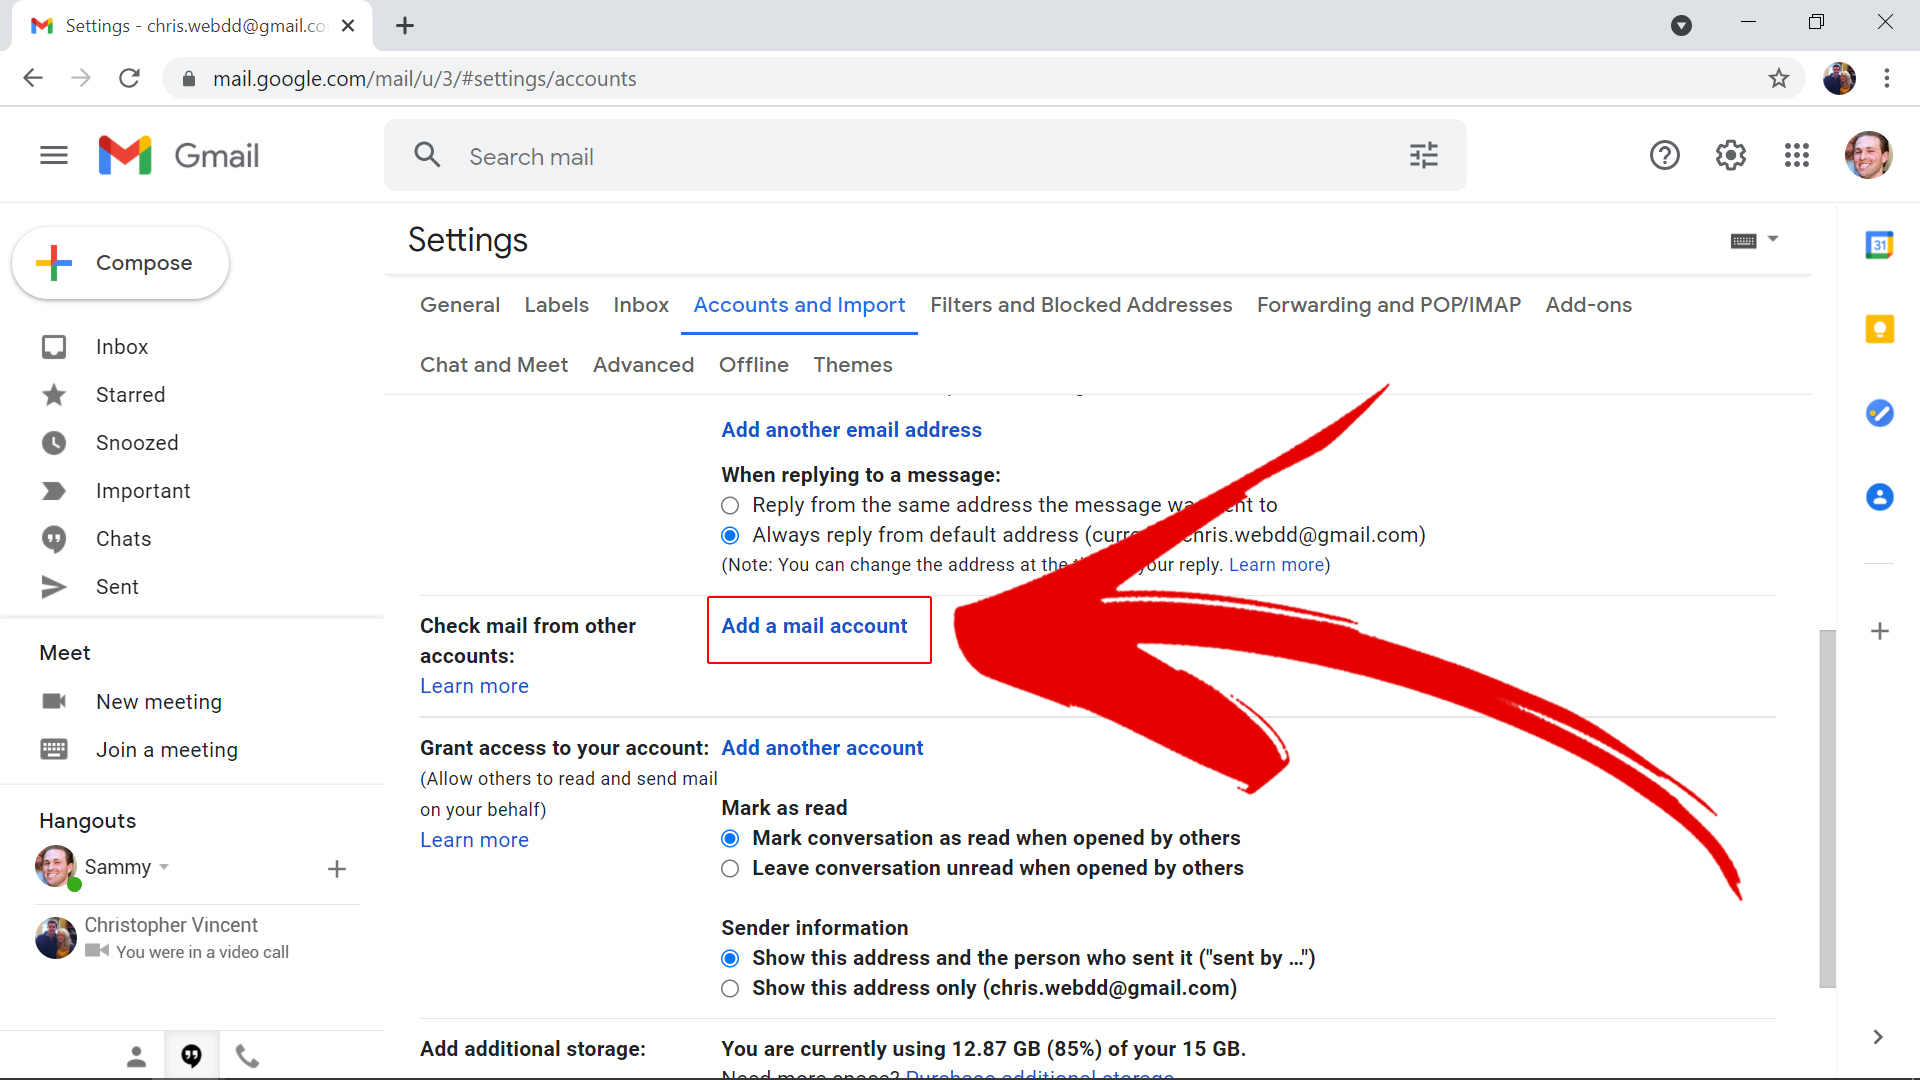Click the settings page vertical scrollbar
This screenshot has width=1920, height=1080.
pyautogui.click(x=1827, y=808)
